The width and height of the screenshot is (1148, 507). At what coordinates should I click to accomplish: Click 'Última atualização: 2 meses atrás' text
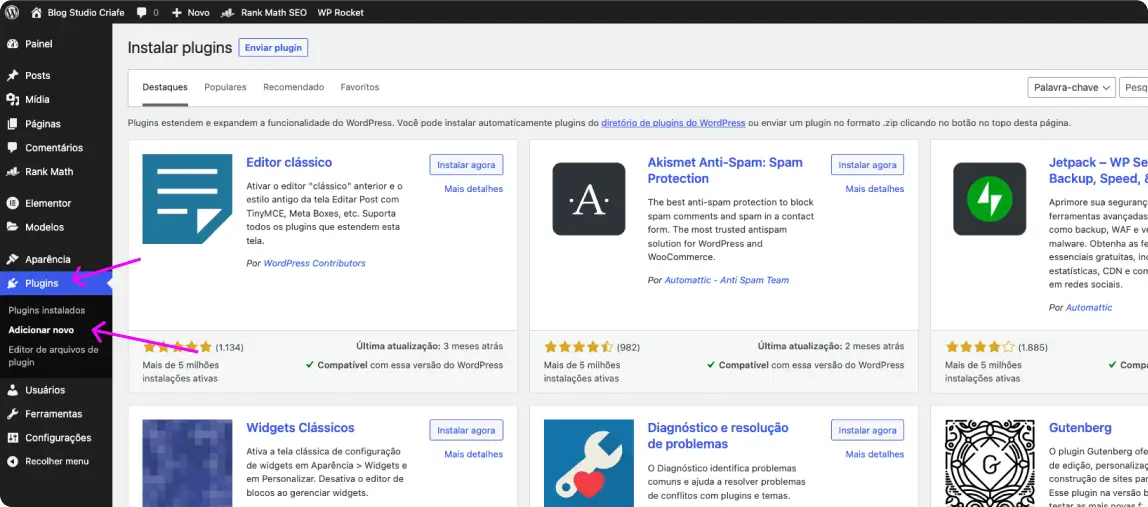point(831,346)
